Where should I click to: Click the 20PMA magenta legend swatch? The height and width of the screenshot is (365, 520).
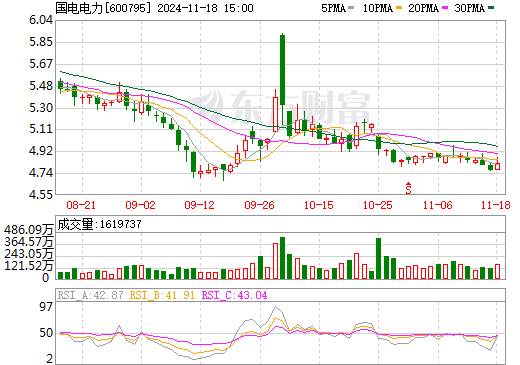[445, 8]
